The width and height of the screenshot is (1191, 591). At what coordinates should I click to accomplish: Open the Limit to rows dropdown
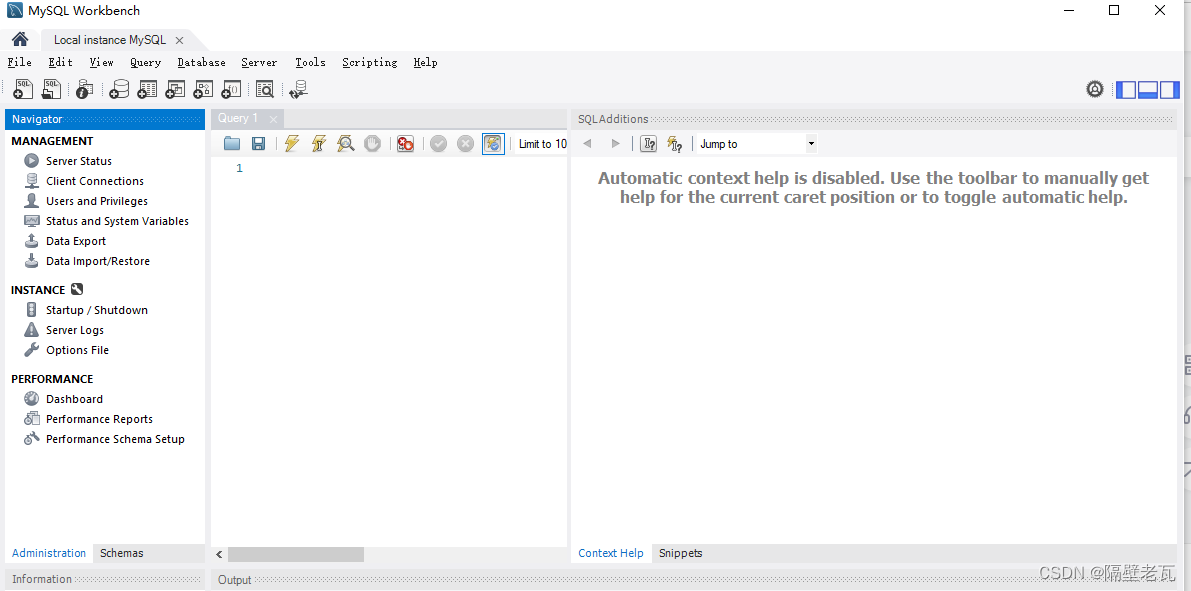pyautogui.click(x=542, y=144)
